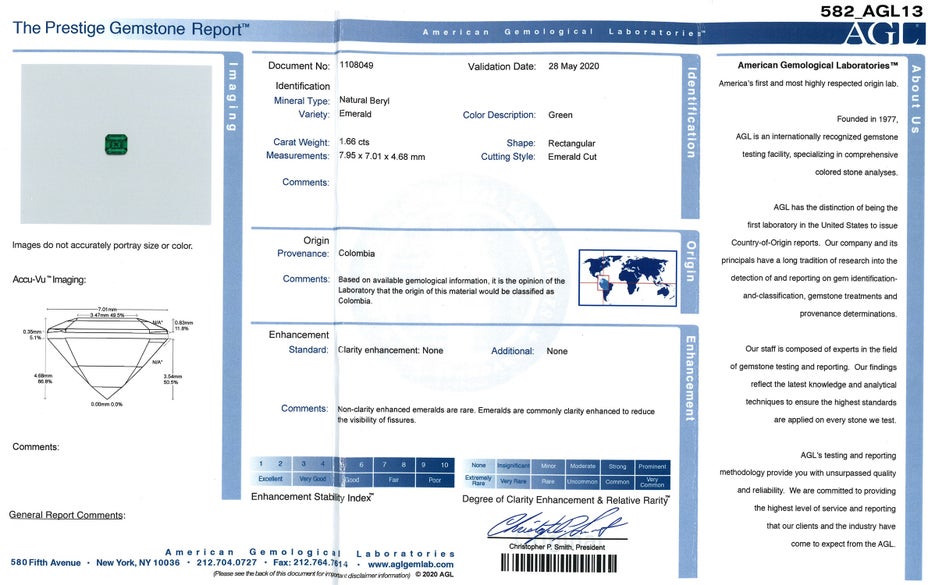Image resolution: width=928 pixels, height=585 pixels.
Task: Select the Poor stability index cell
Action: click(434, 479)
